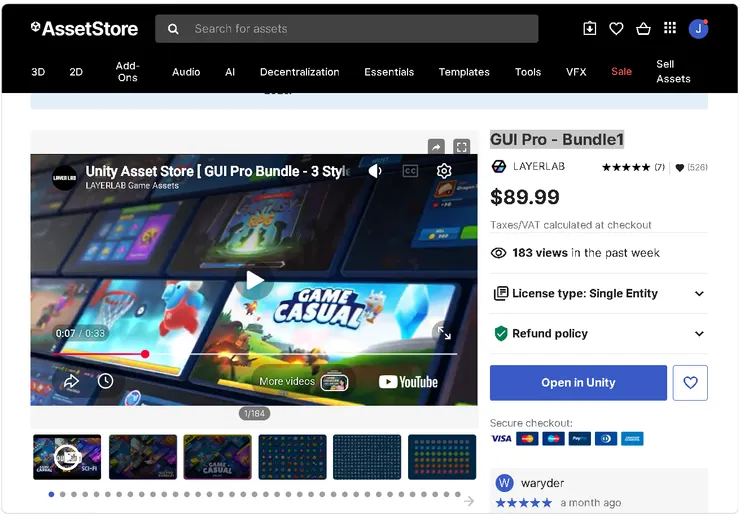Viewport: 740px width, 514px height.
Task: Open the VFX category menu
Action: point(576,72)
